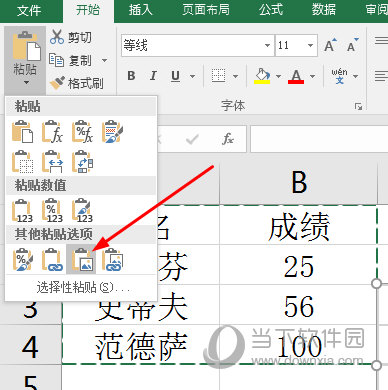Click the Insert Function fx button in formula bar
The width and height of the screenshot is (388, 390).
228,139
